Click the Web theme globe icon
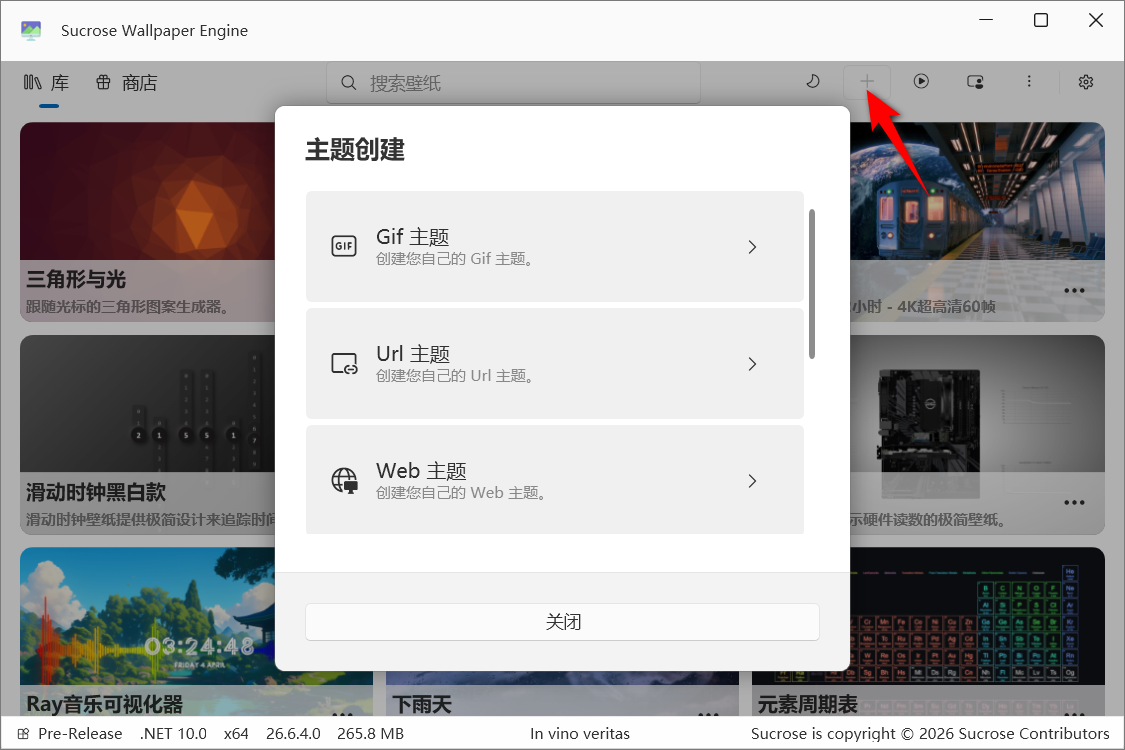 tap(344, 481)
